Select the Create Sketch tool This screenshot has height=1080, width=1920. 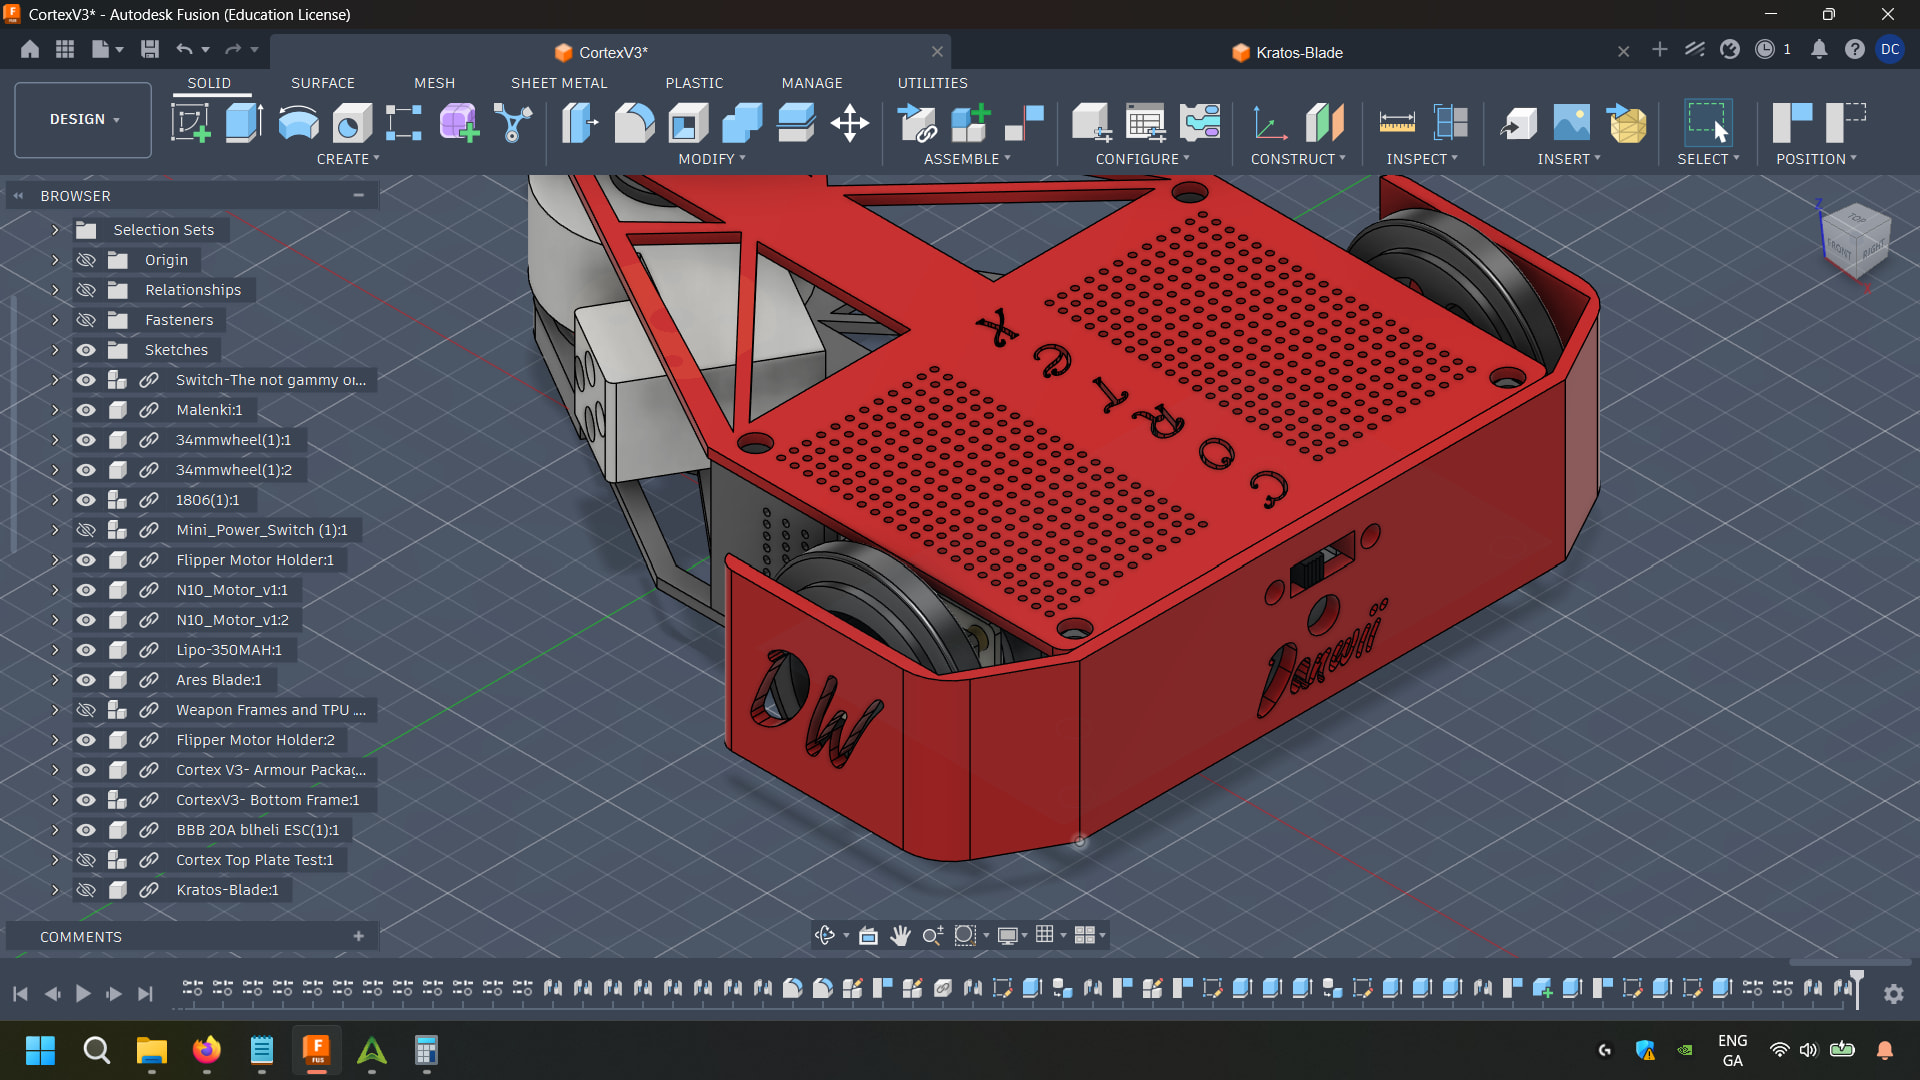(190, 123)
